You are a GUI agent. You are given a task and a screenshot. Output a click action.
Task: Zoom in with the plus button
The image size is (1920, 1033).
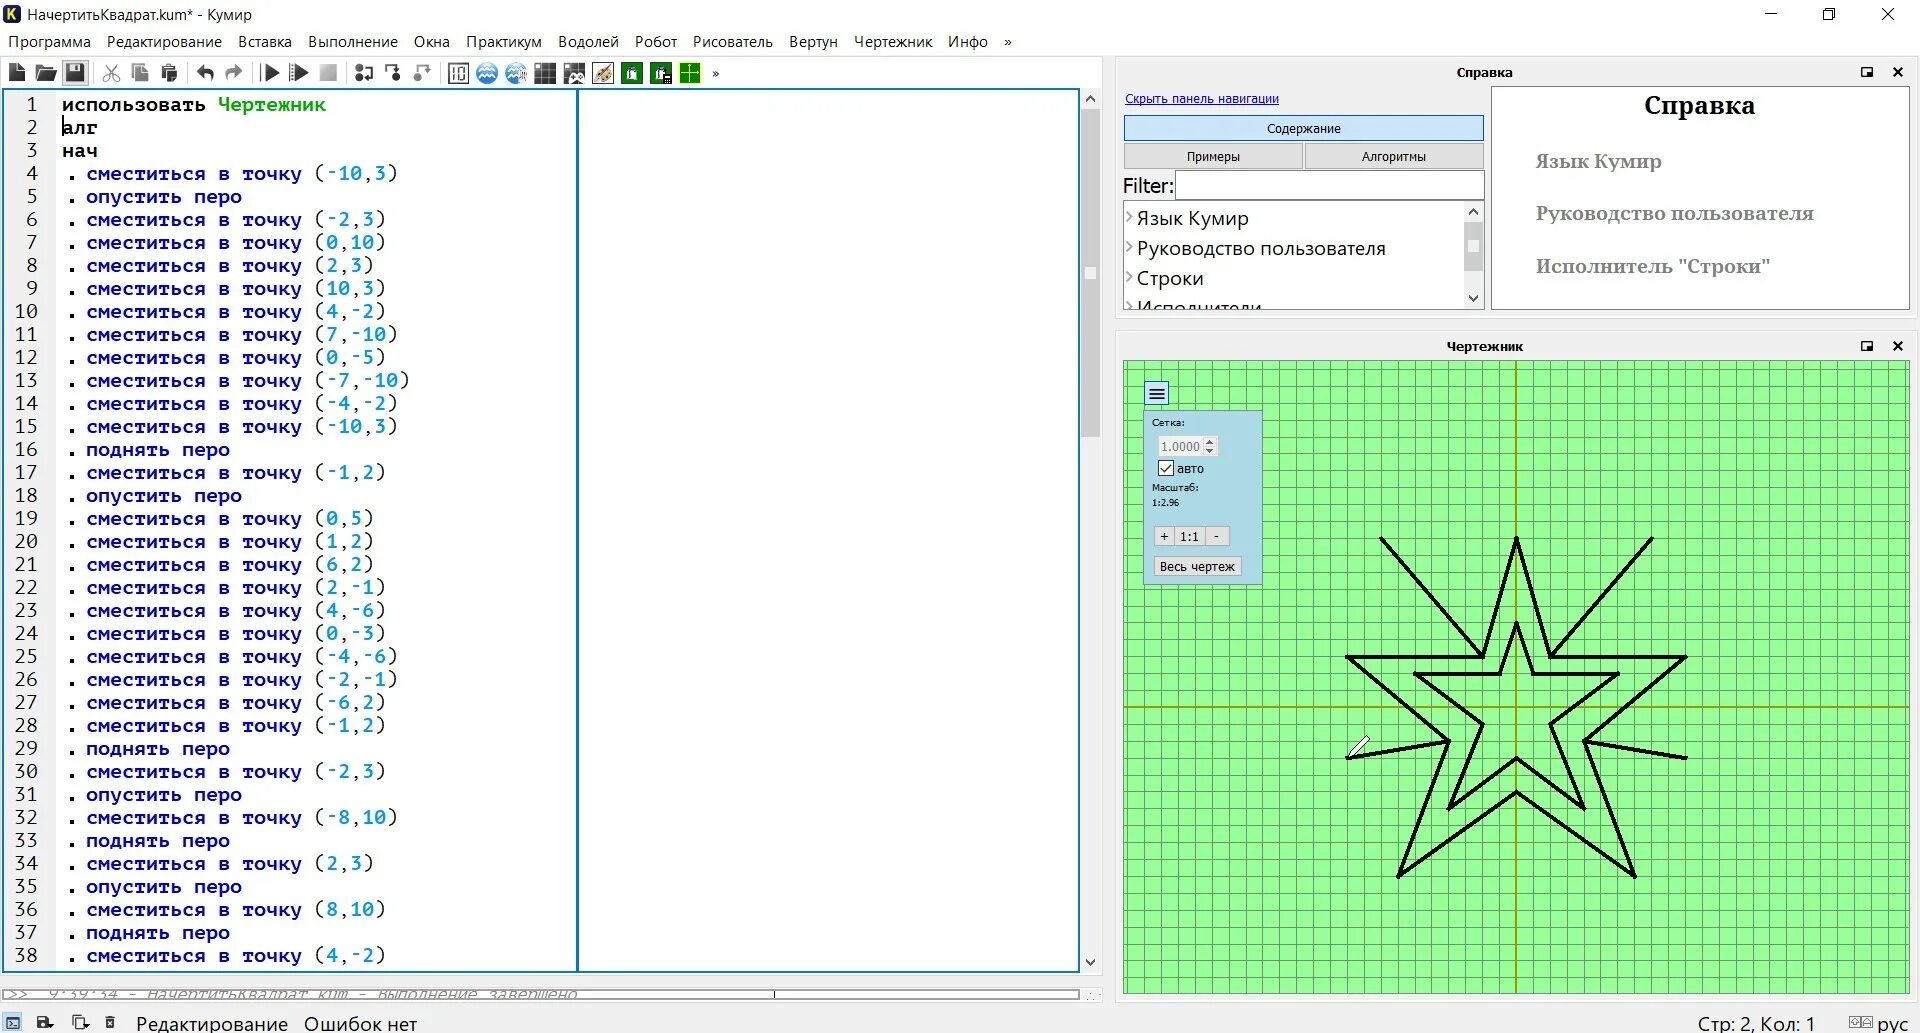click(1164, 537)
